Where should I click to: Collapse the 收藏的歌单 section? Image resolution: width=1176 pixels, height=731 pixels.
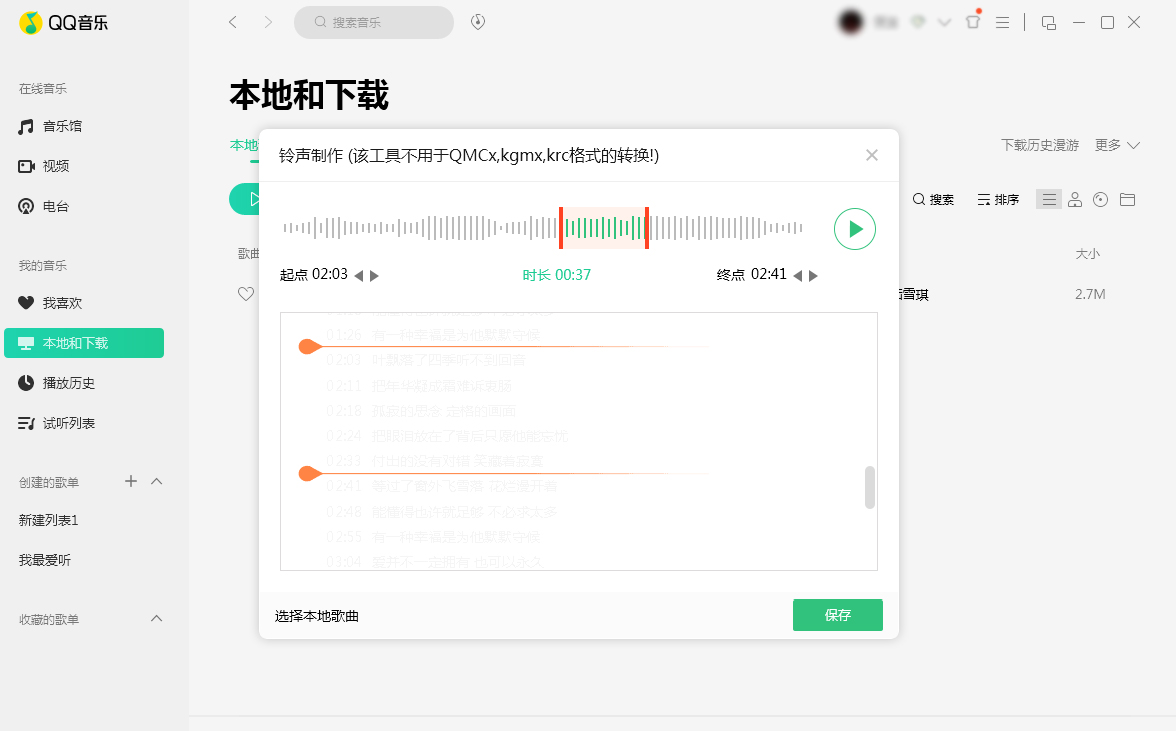tap(156, 619)
